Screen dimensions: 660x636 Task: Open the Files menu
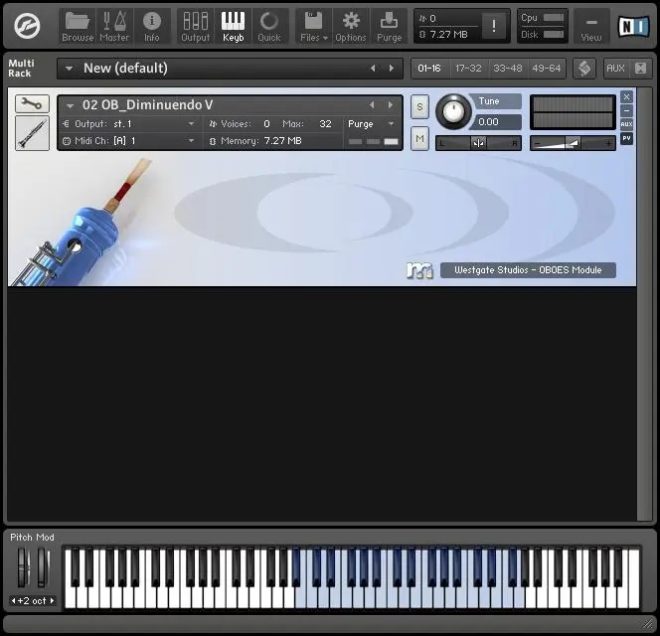(314, 27)
